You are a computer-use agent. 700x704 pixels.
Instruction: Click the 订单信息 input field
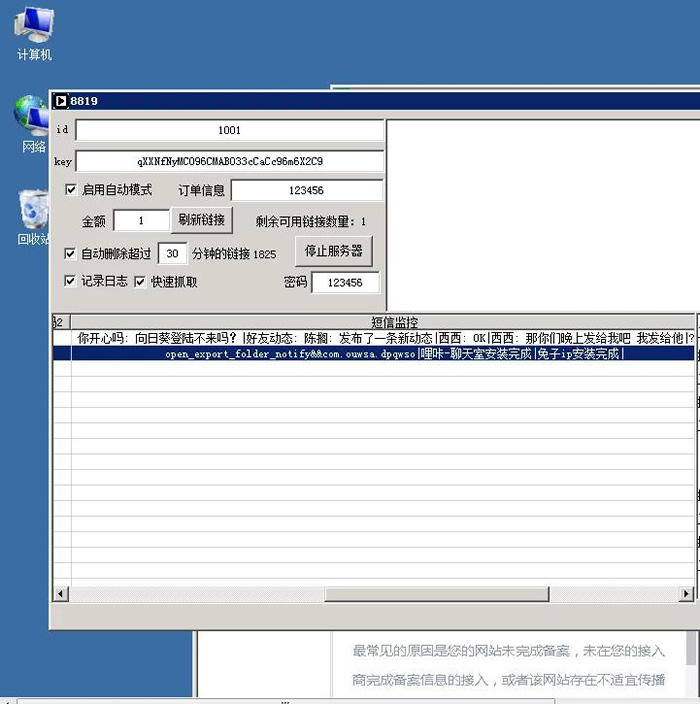tap(306, 191)
